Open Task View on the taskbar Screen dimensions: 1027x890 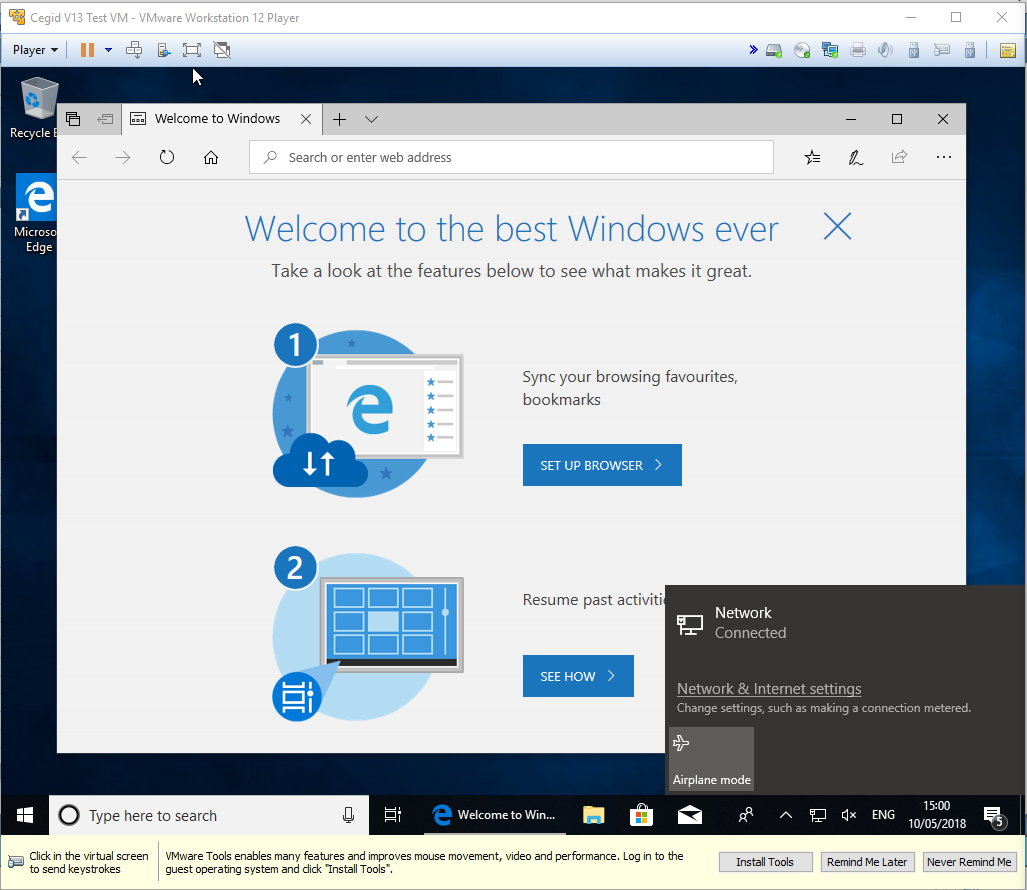tap(392, 815)
